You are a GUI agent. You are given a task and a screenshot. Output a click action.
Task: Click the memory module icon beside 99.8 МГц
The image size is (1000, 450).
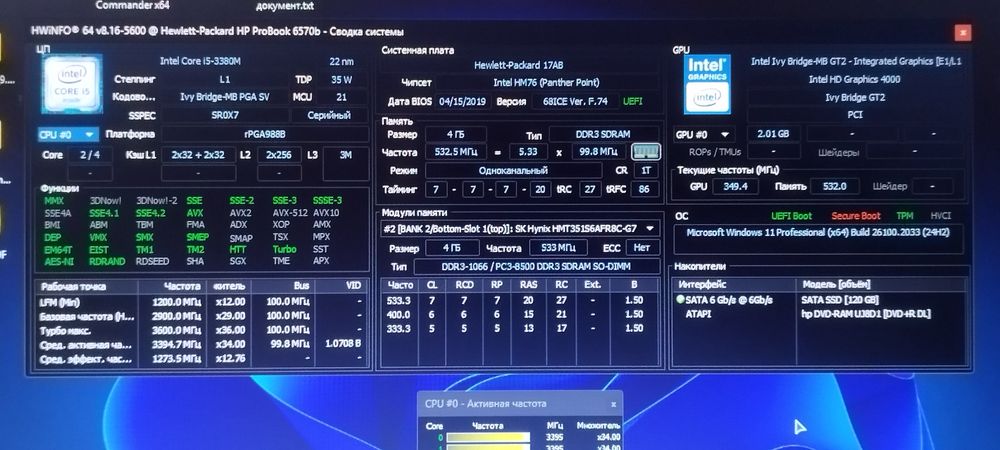point(646,152)
